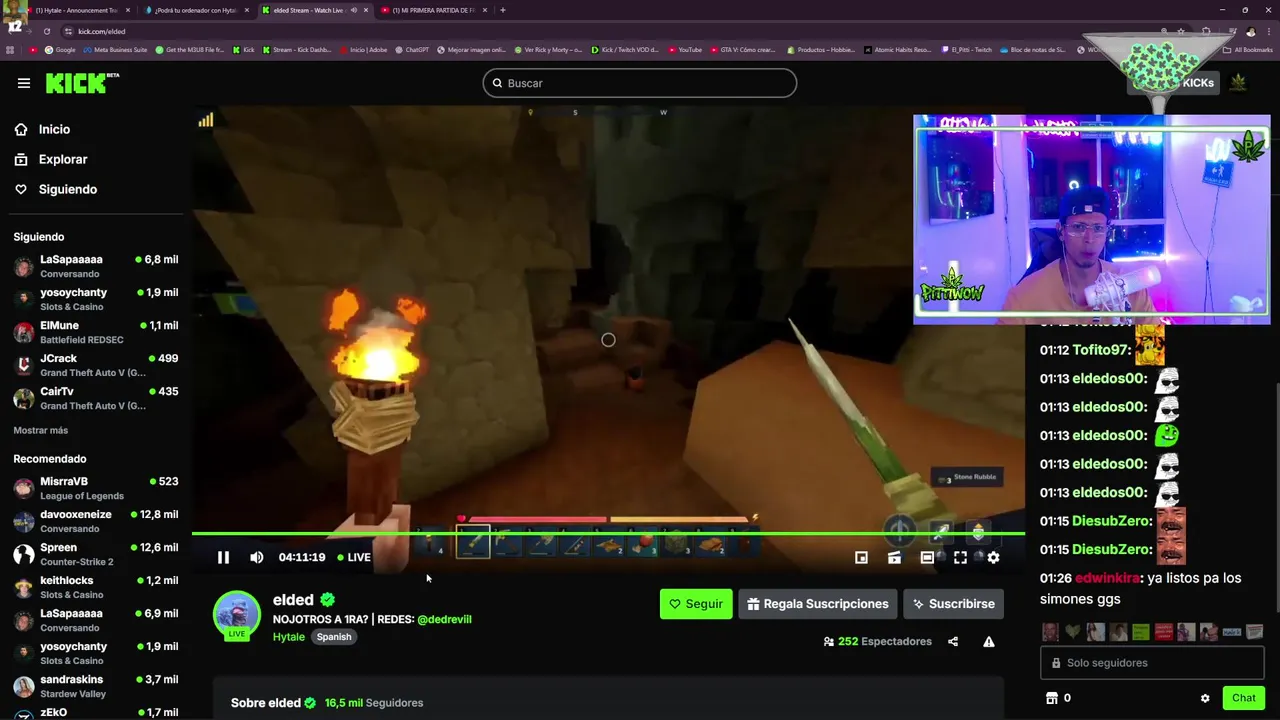Switch to MI PRIMERA PARTIDA browser tab
This screenshot has width=1280, height=720.
pyautogui.click(x=433, y=10)
